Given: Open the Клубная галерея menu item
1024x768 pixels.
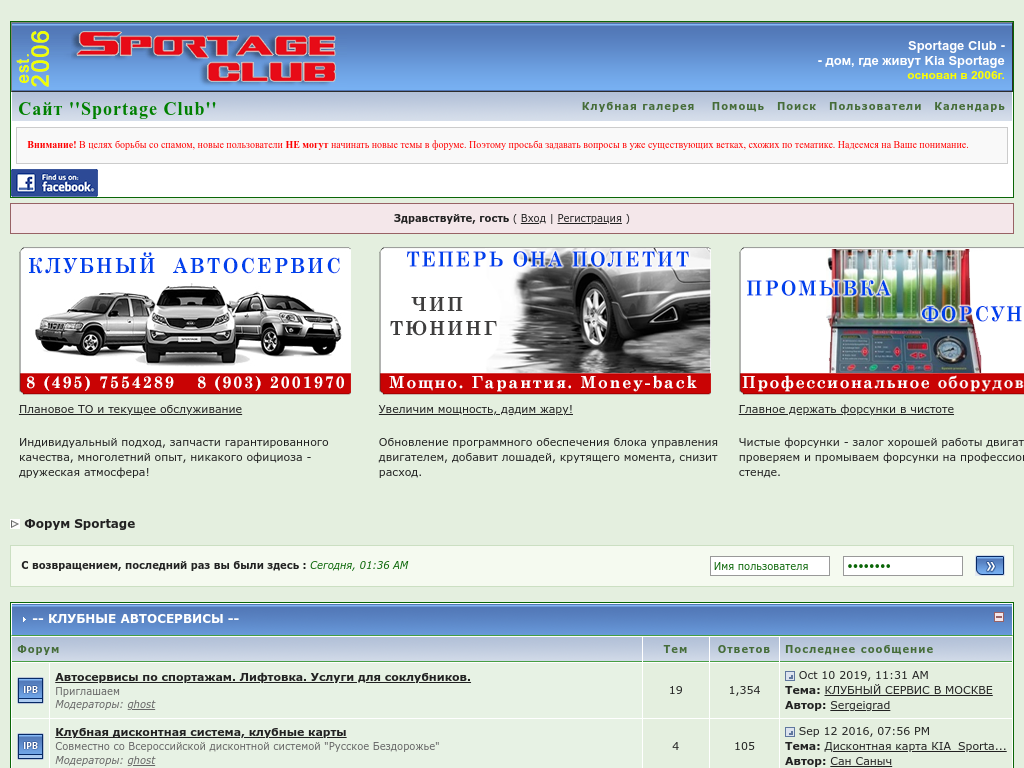Looking at the screenshot, I should pos(638,106).
